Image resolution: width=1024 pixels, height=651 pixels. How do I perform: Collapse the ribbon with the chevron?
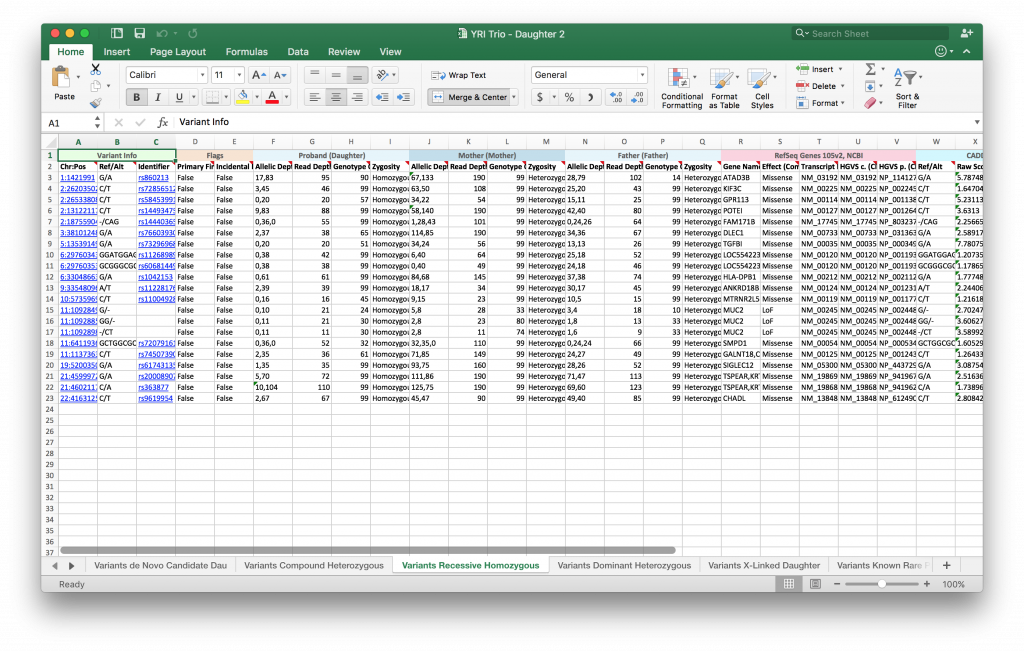[x=967, y=52]
